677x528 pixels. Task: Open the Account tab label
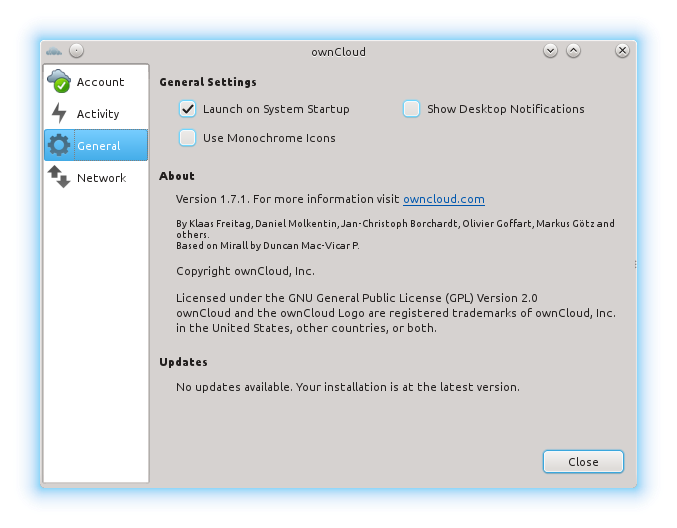point(100,82)
